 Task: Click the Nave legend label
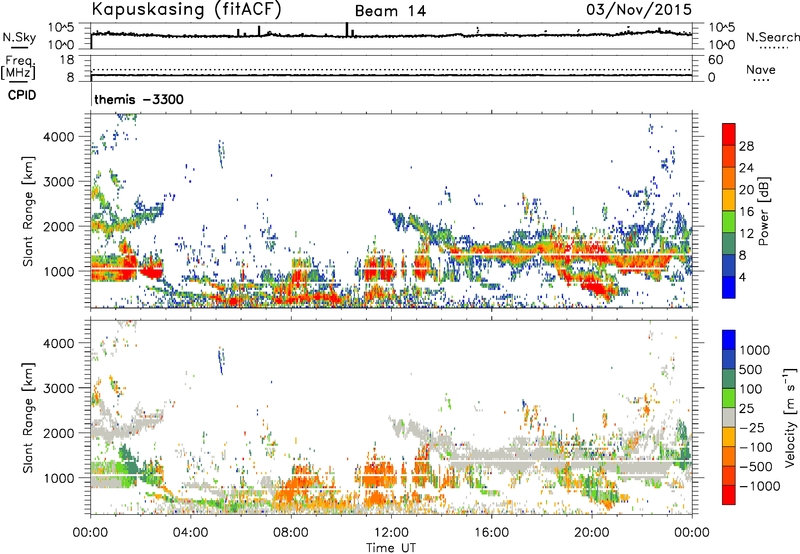coord(761,69)
